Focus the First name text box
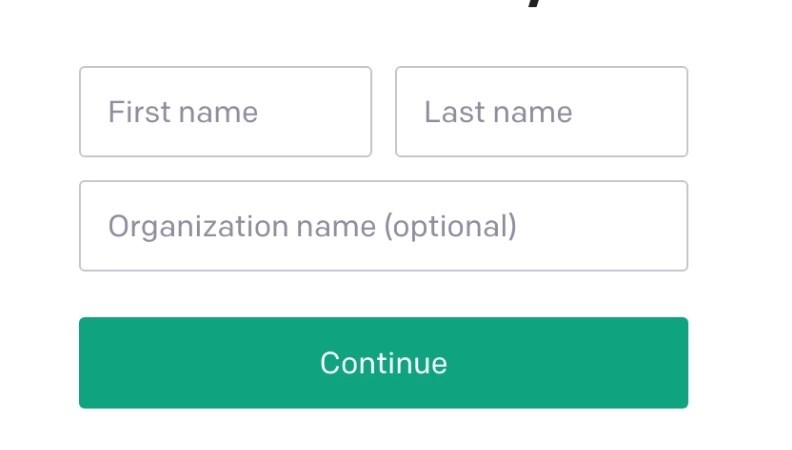Image resolution: width=792 pixels, height=450 pixels. [225, 112]
